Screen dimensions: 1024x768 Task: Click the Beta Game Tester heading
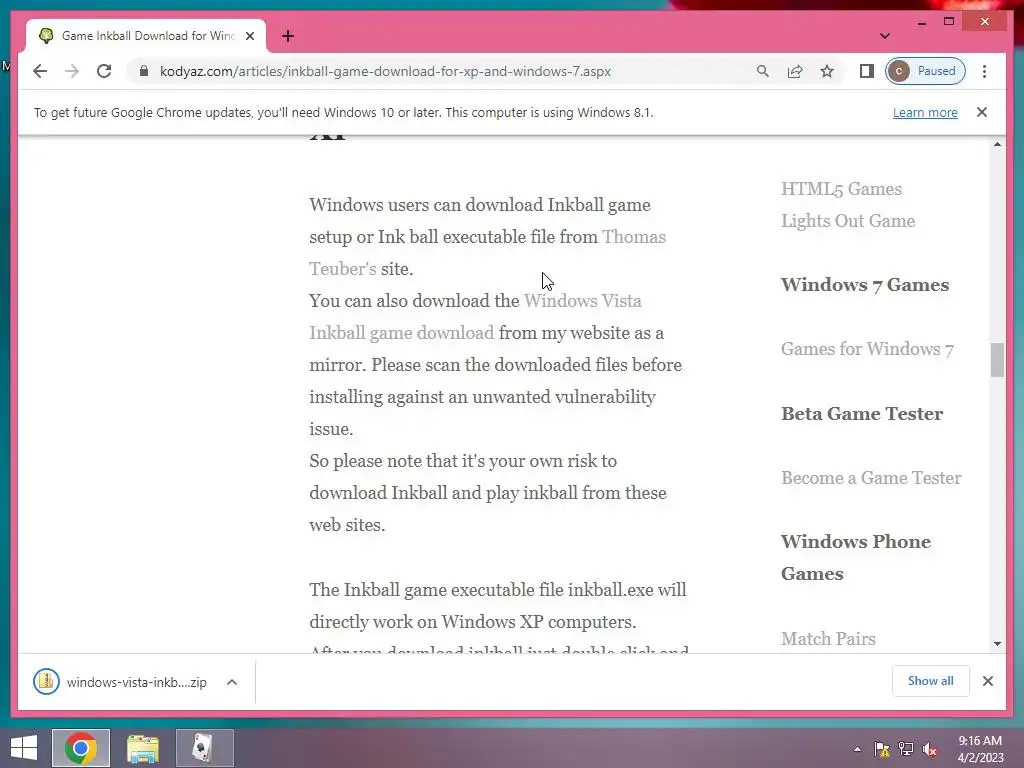tap(862, 414)
